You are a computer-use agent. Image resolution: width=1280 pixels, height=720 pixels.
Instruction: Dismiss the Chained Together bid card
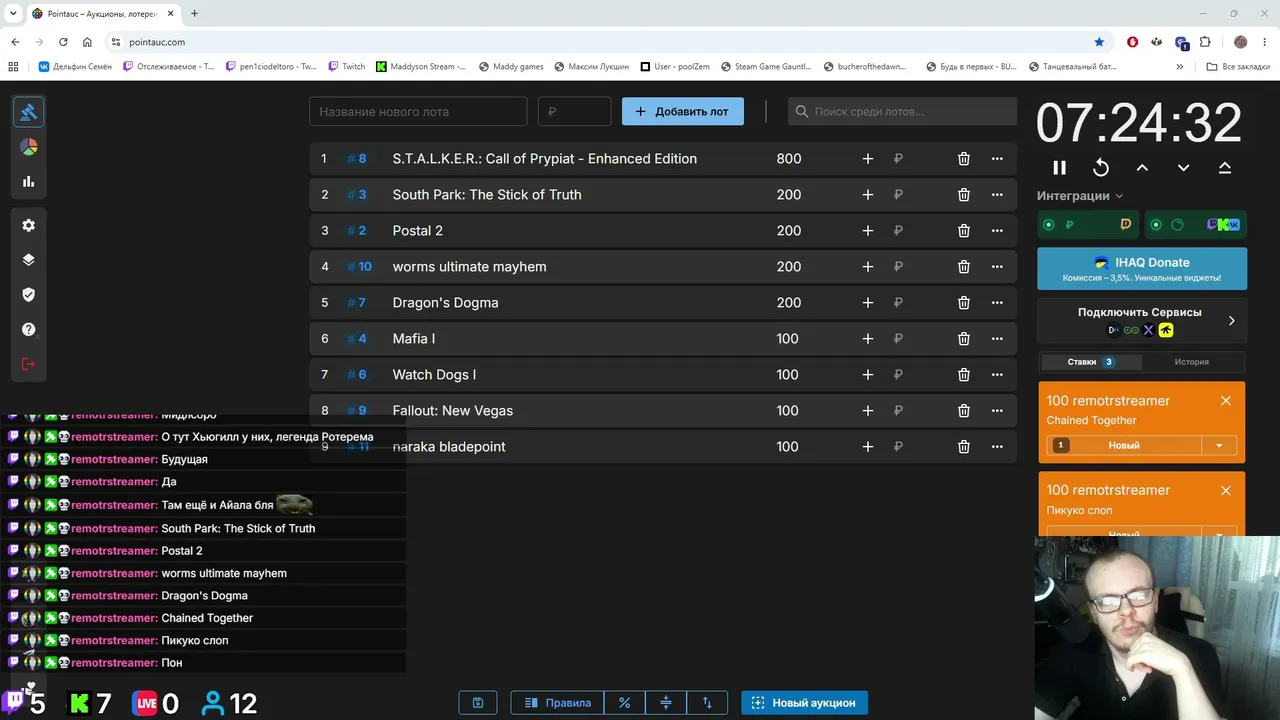(1226, 401)
